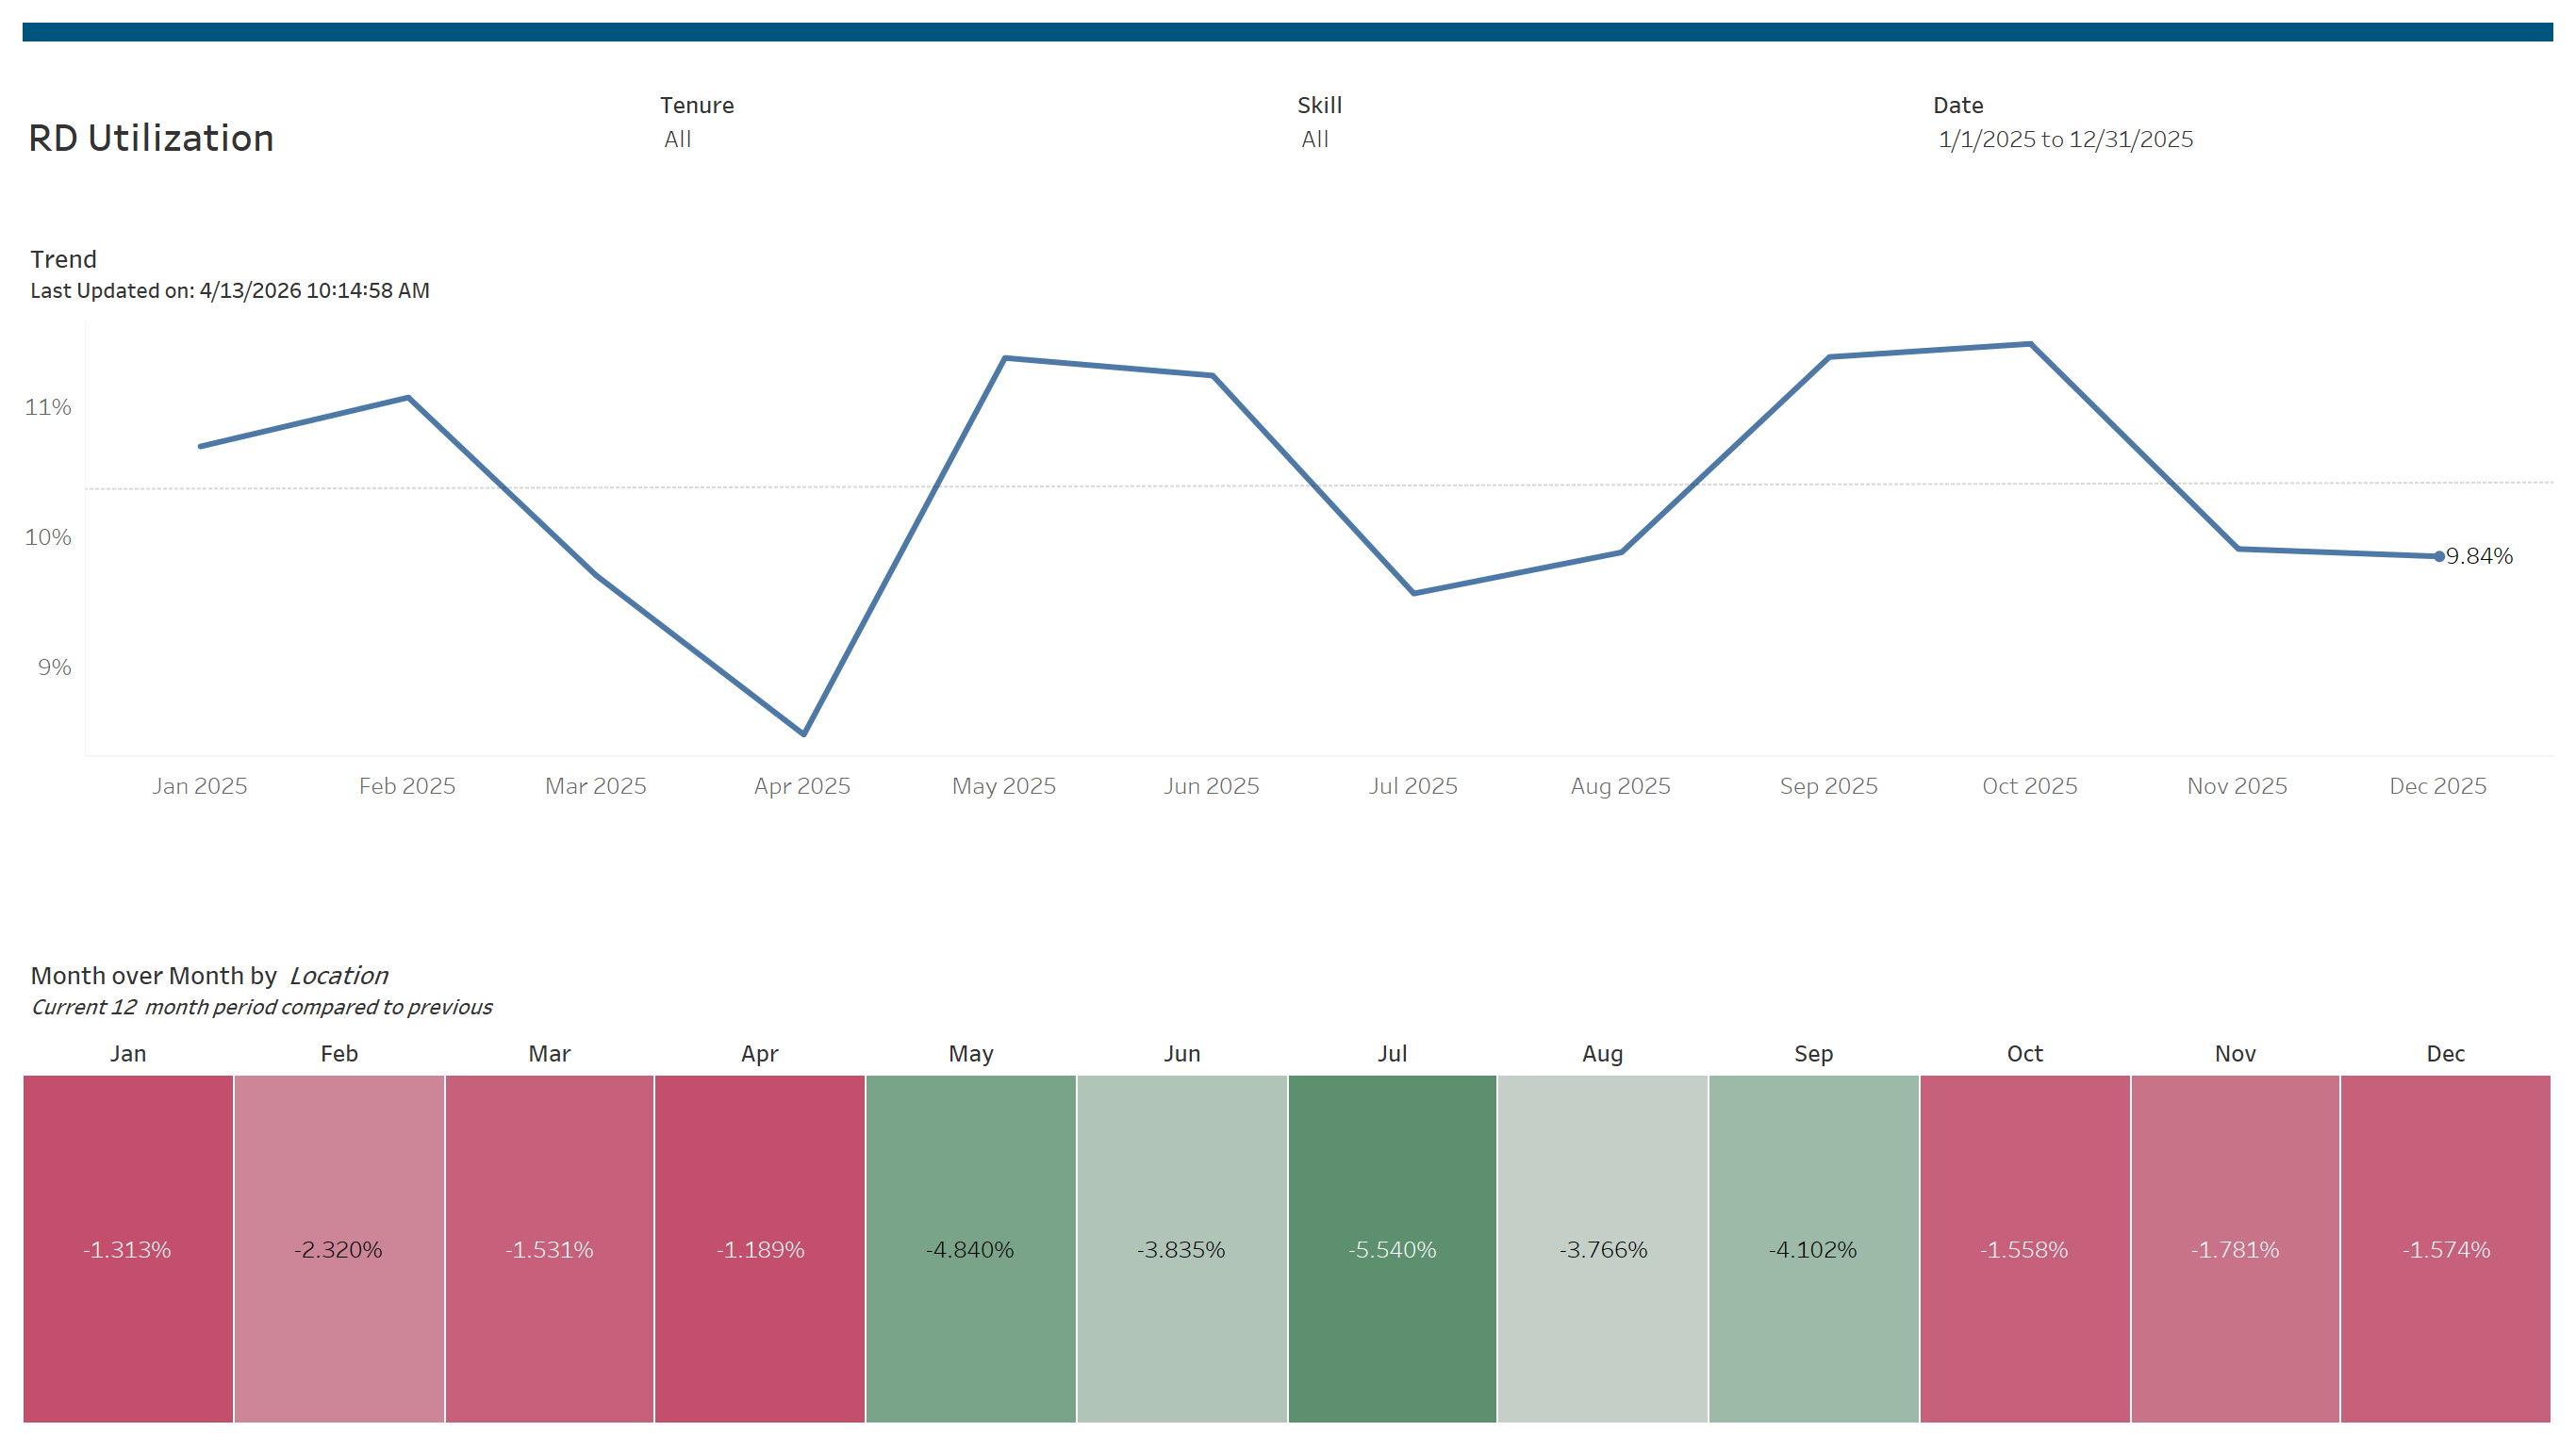Select the Feb cell with -2.320%
Screen dimensions: 2576x1448
coord(339,1248)
